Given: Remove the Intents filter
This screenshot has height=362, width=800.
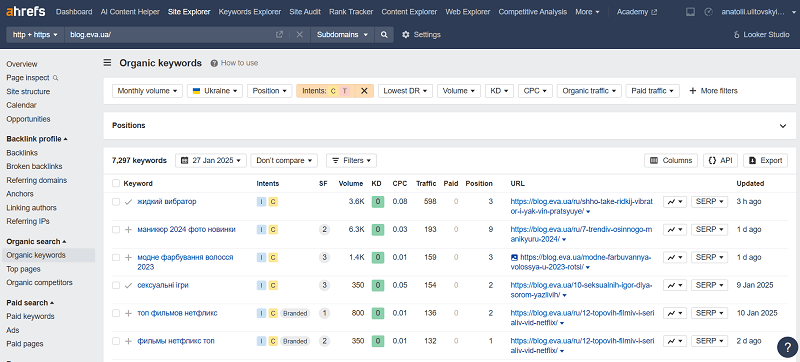Looking at the screenshot, I should tap(364, 91).
